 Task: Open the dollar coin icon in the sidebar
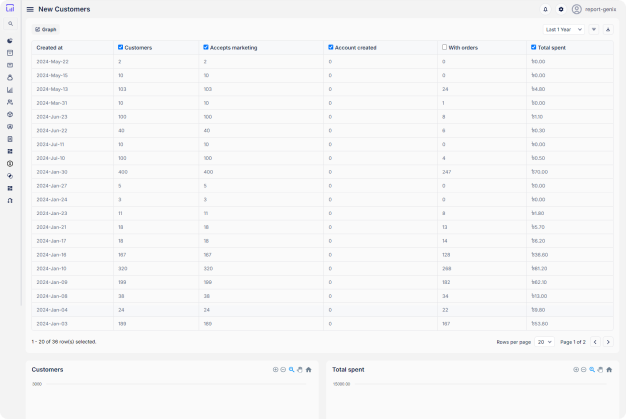10,164
